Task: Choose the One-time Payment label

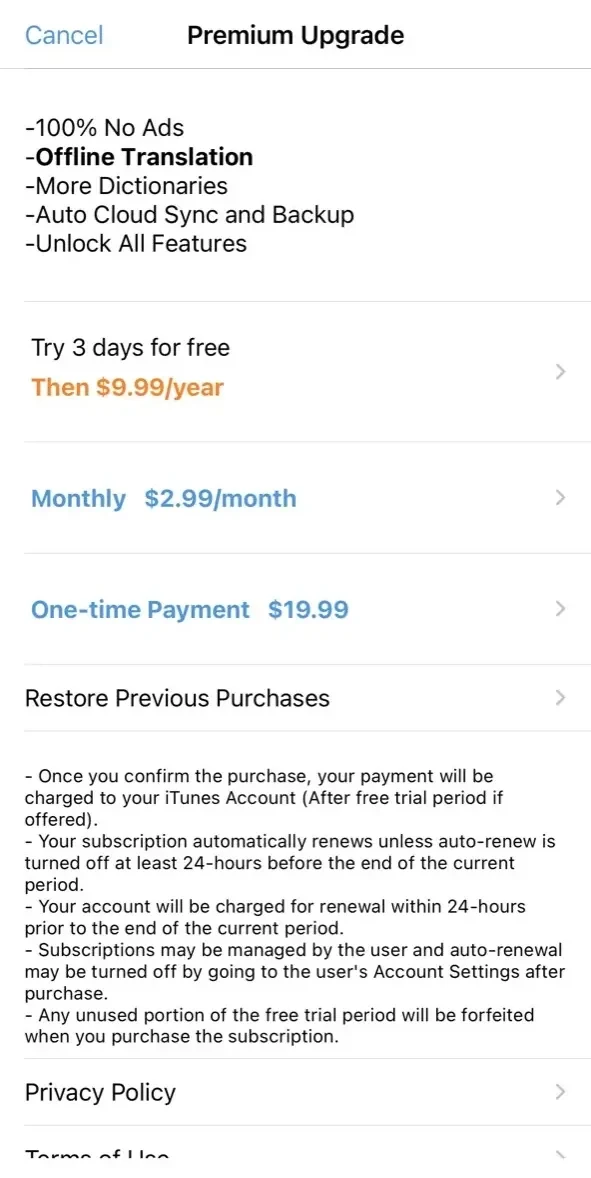Action: click(140, 609)
